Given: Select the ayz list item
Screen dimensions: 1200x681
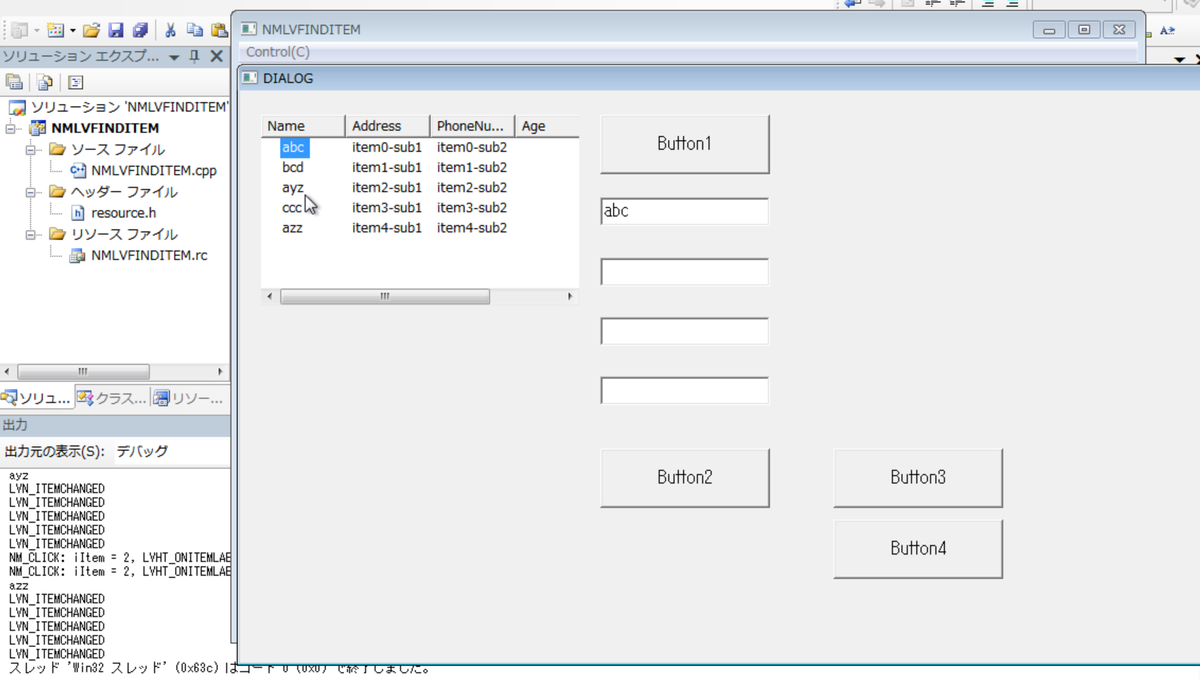Looking at the screenshot, I should point(293,187).
